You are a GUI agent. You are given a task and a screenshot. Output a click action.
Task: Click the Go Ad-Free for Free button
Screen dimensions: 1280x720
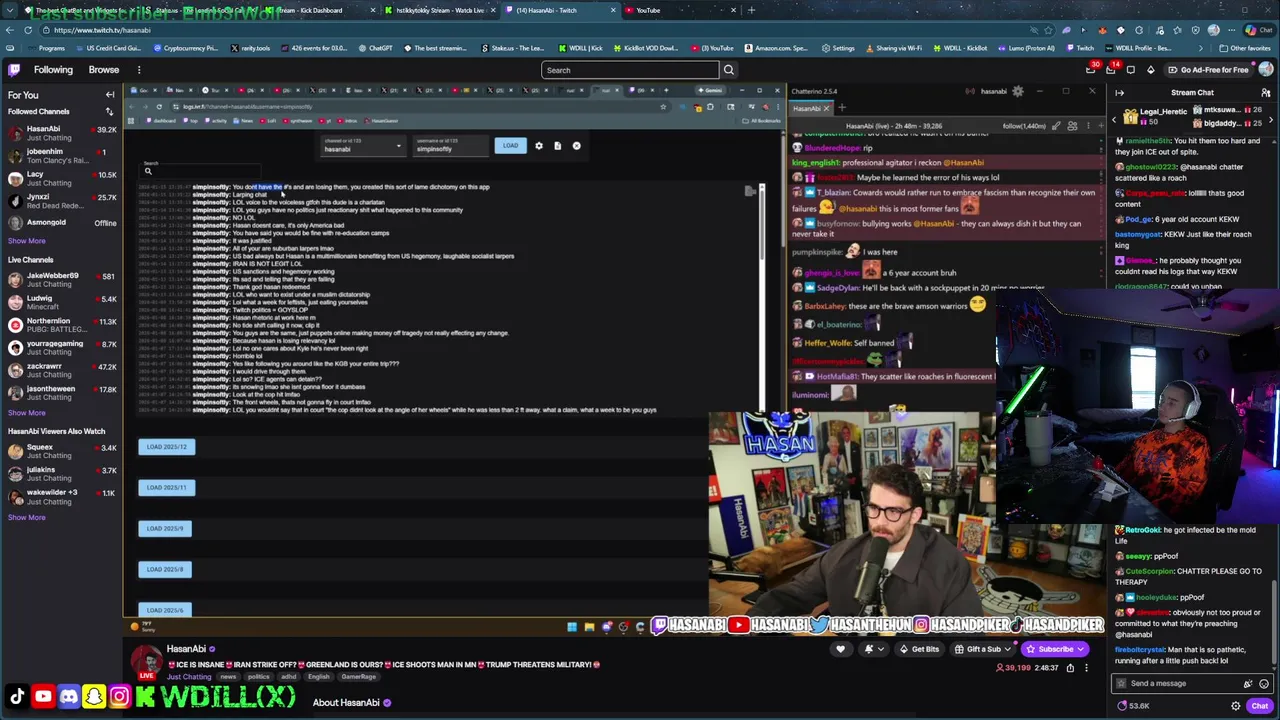pyautogui.click(x=1207, y=70)
